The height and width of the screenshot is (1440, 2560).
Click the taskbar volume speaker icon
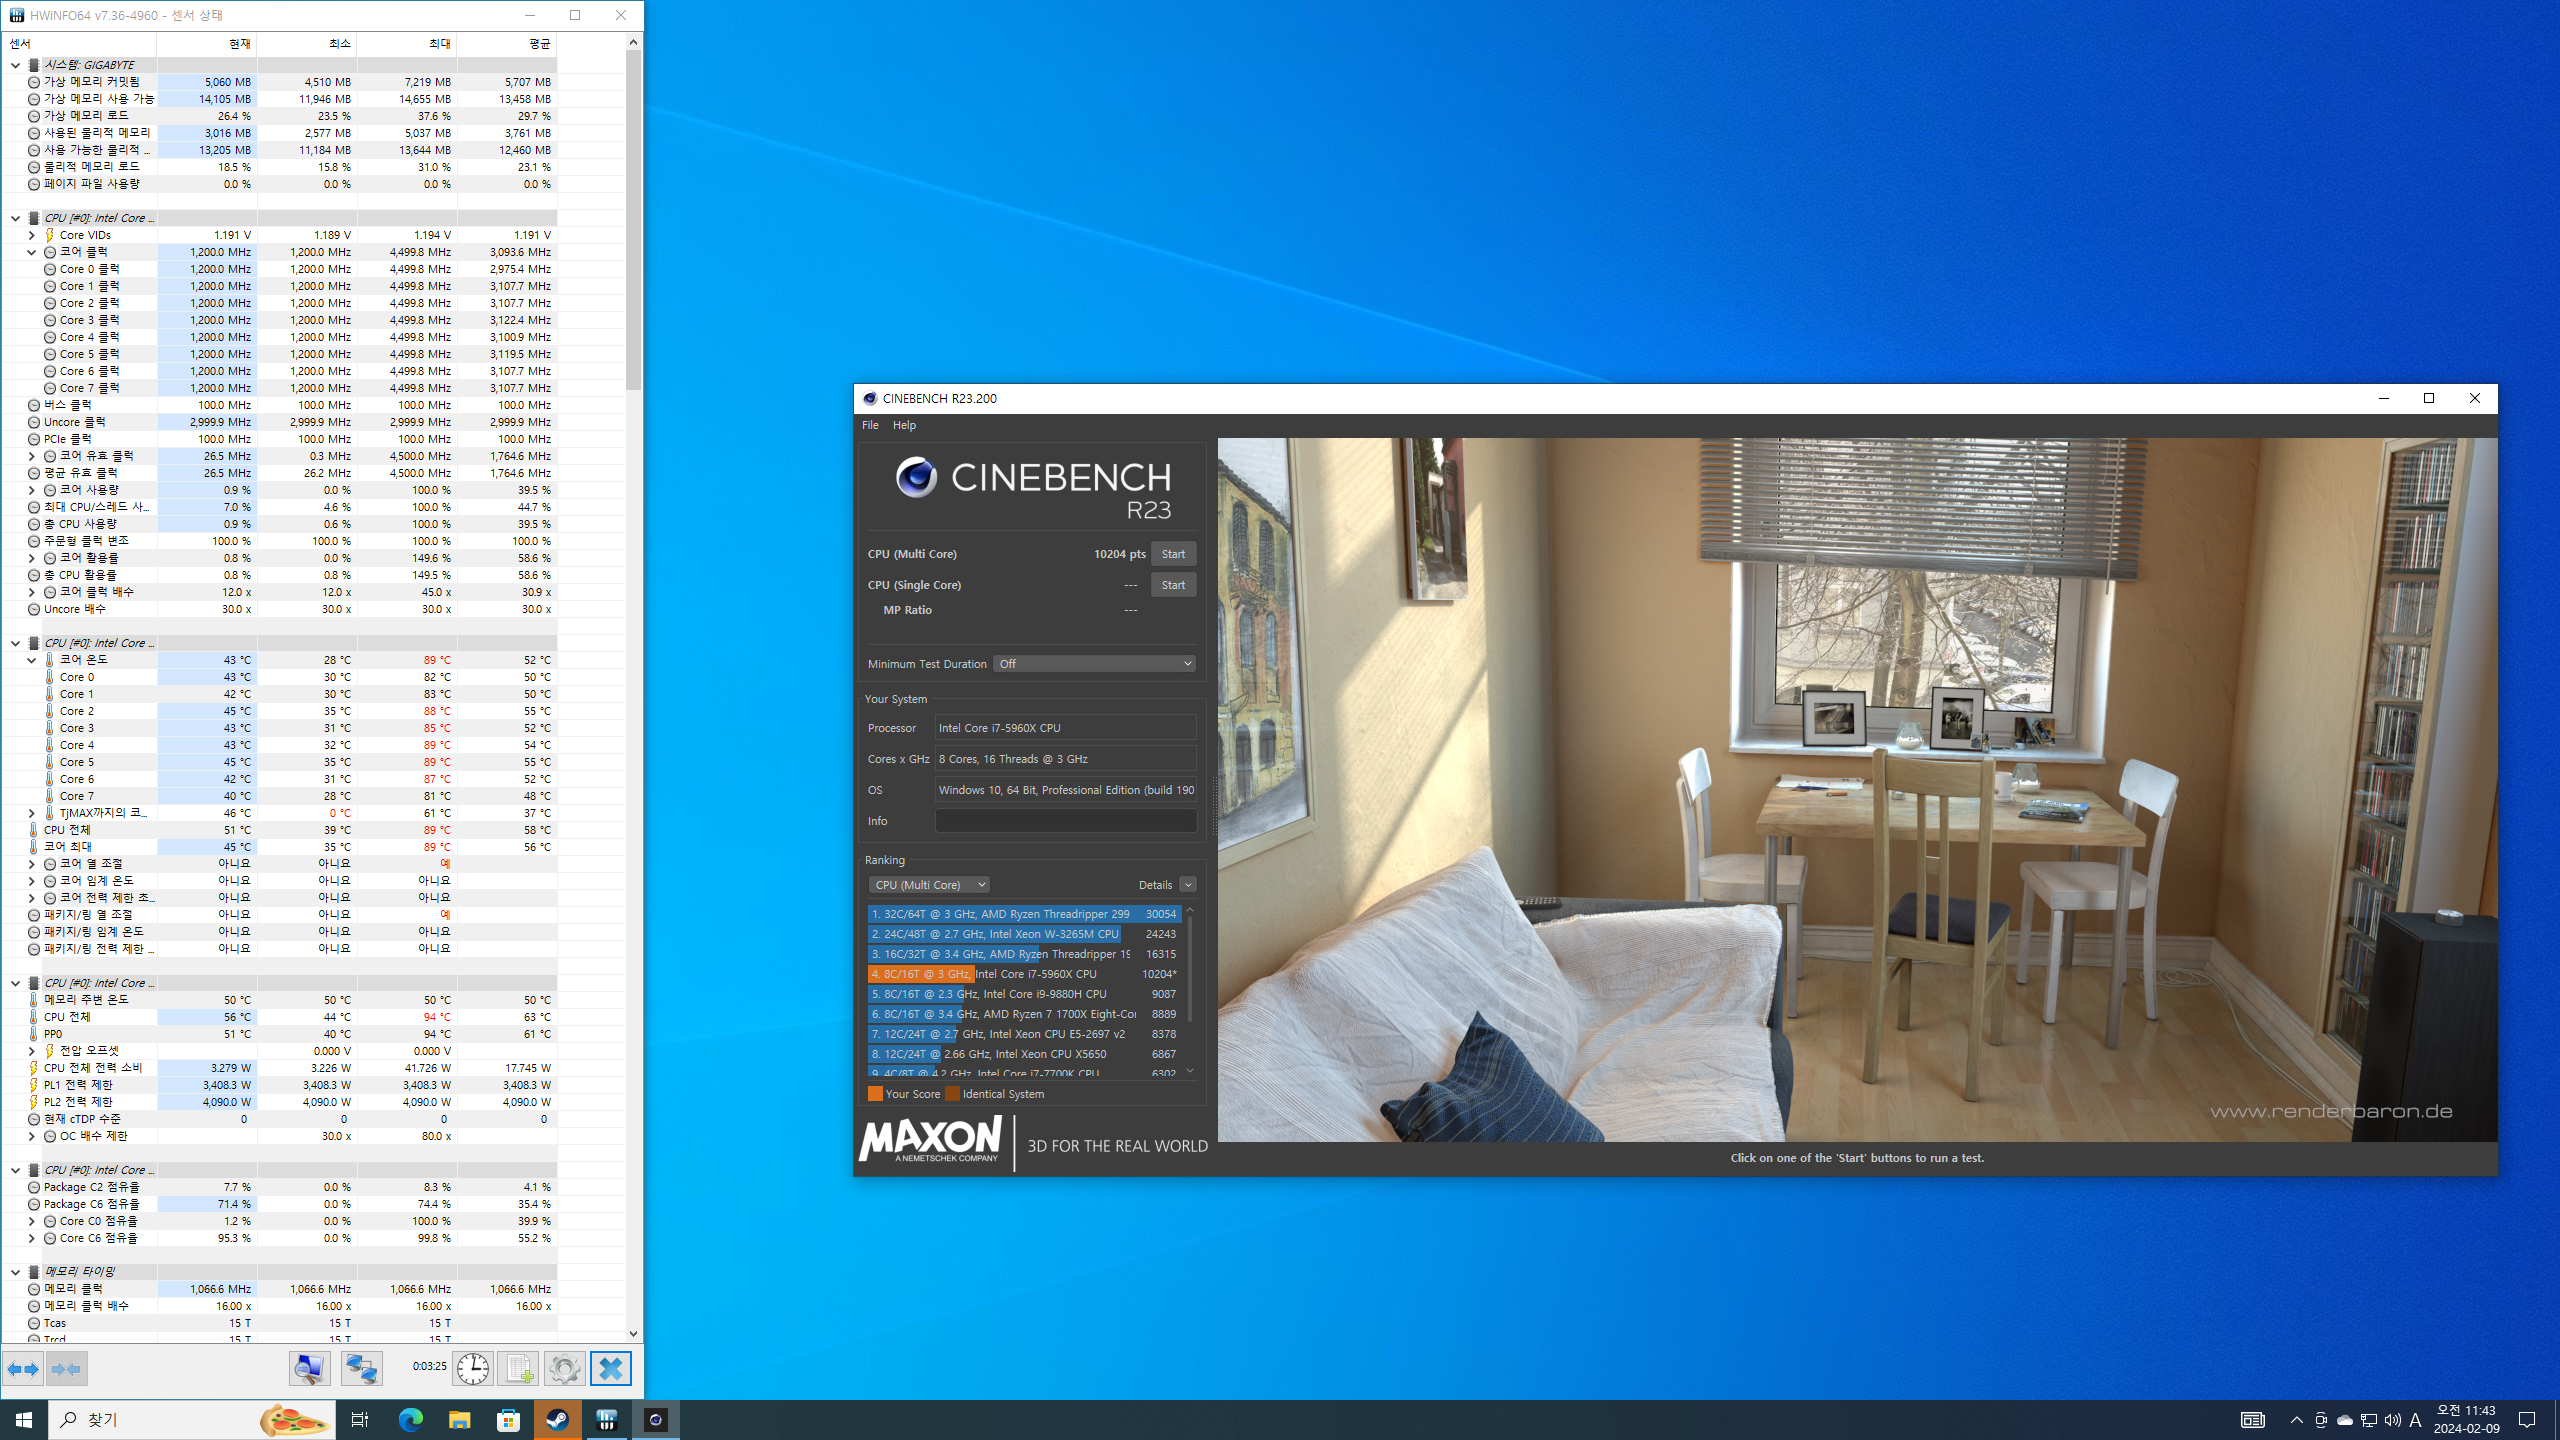point(2392,1420)
